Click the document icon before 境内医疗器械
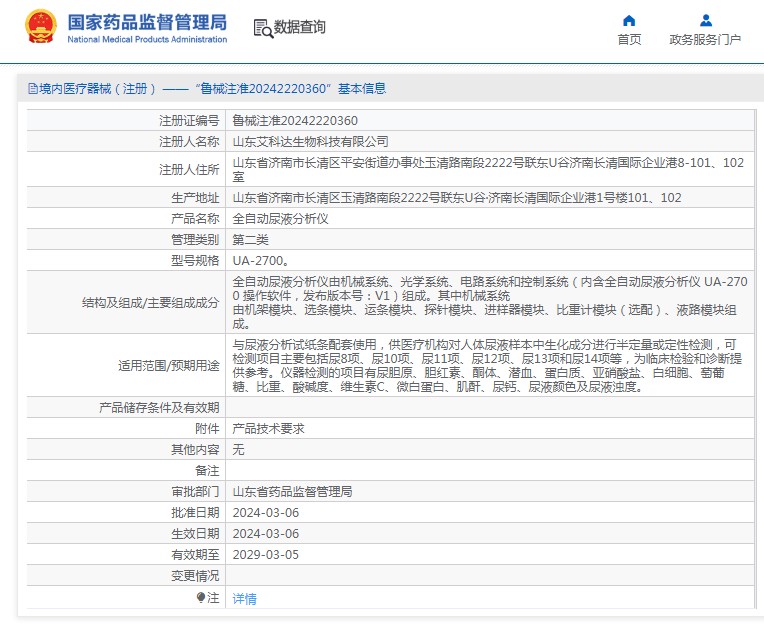 [33, 88]
